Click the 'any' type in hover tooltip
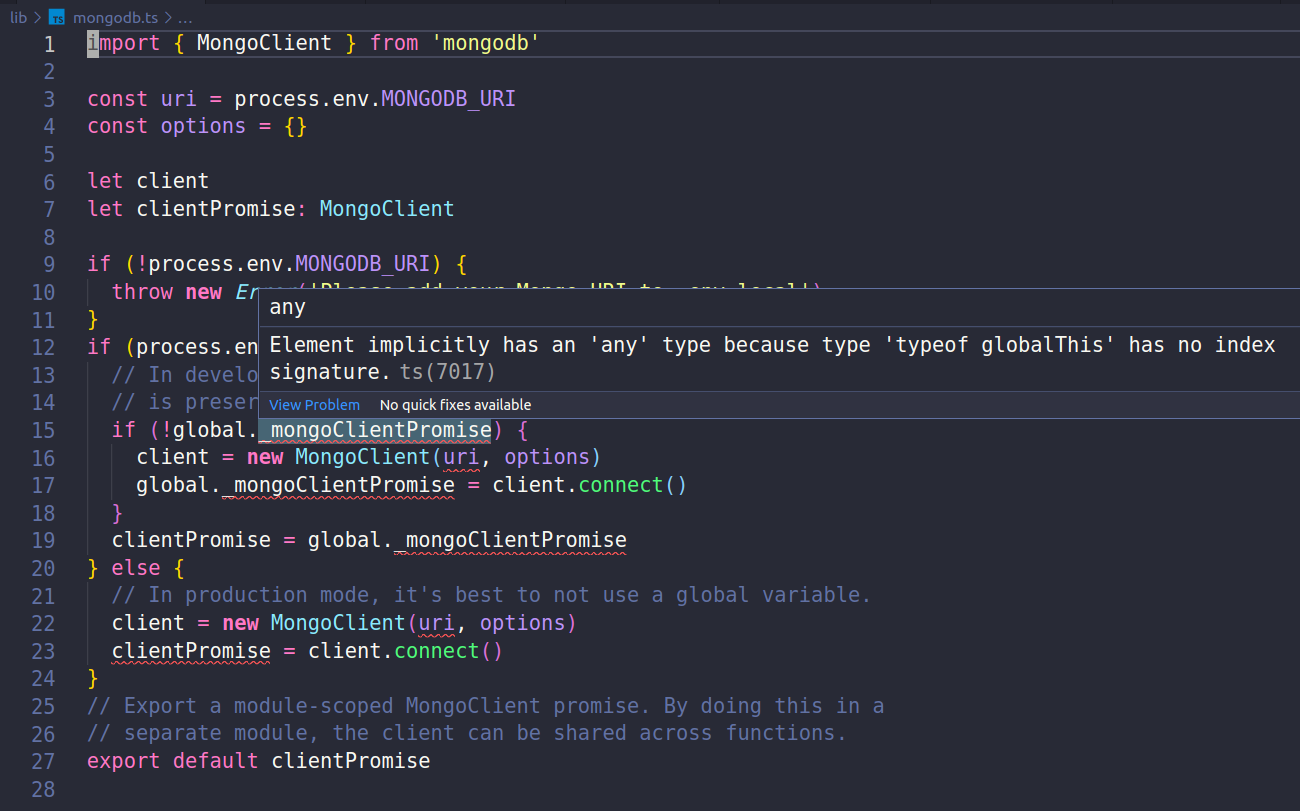The height and width of the screenshot is (811, 1300). 288,309
